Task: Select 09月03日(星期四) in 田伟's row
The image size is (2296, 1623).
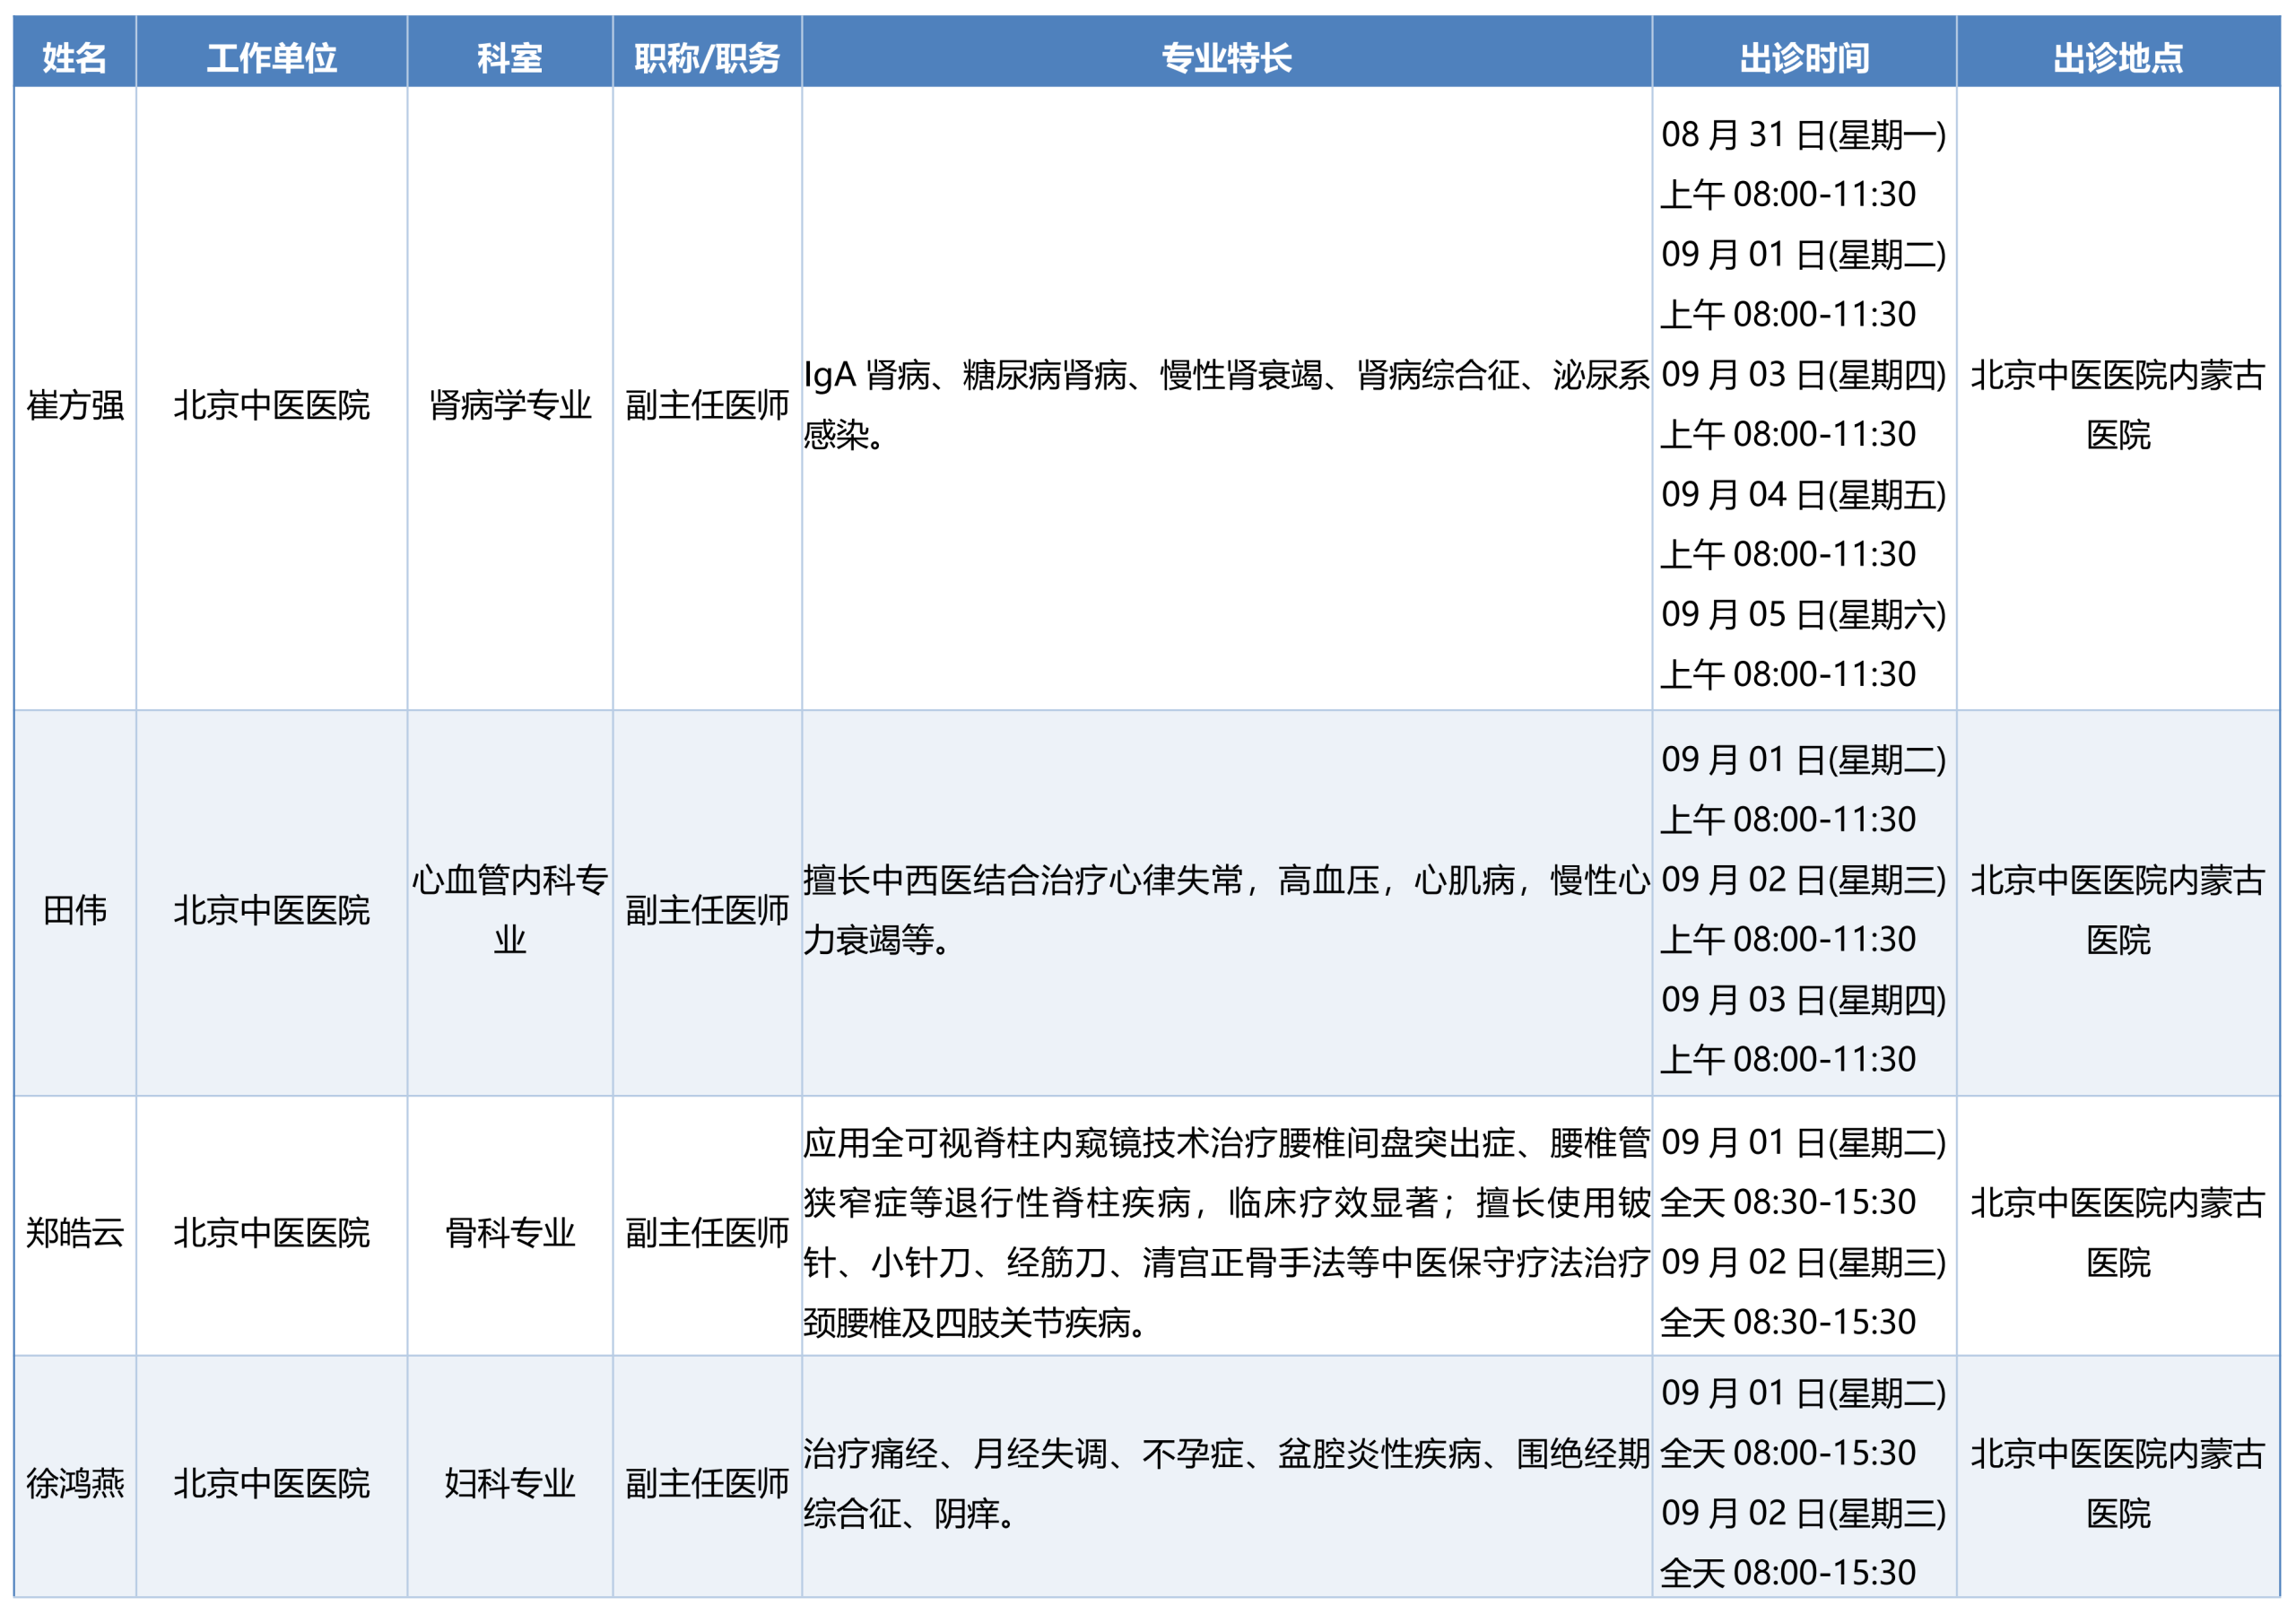Action: point(1804,1000)
